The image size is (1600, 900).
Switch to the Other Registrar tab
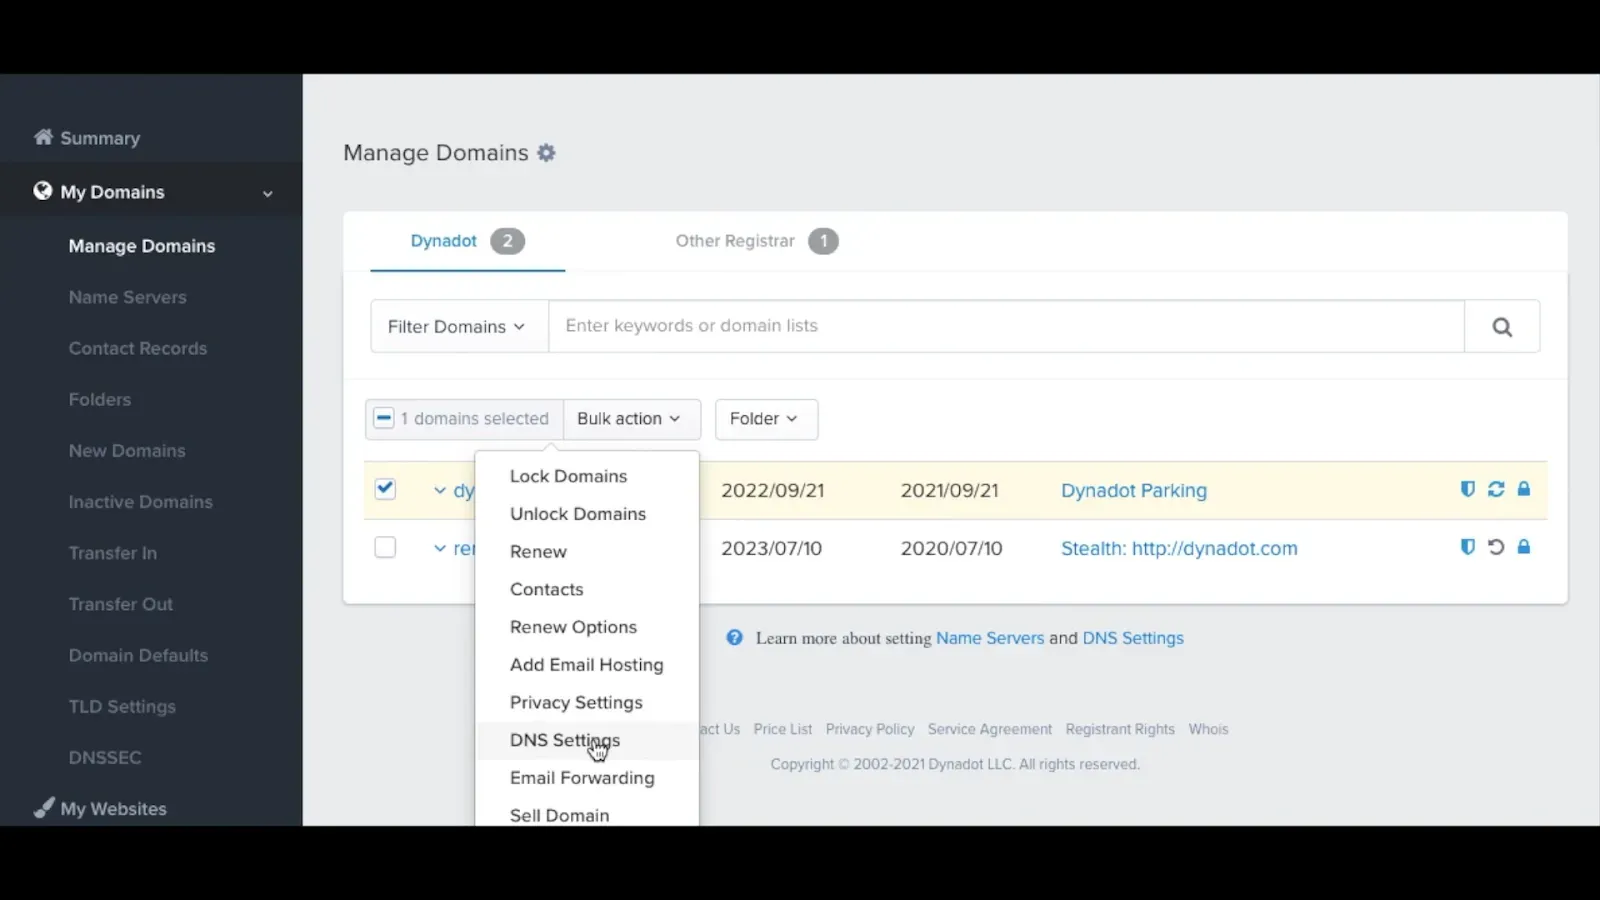[x=756, y=241]
